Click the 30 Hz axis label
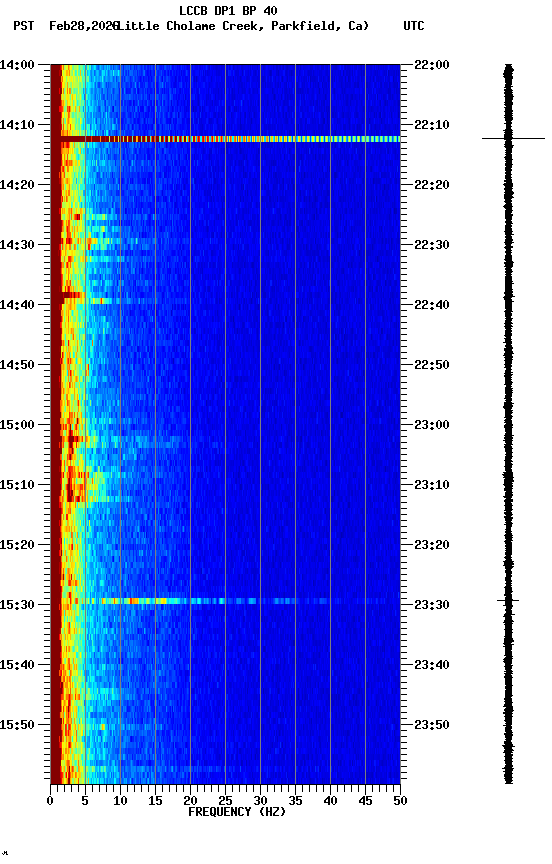 pos(260,801)
